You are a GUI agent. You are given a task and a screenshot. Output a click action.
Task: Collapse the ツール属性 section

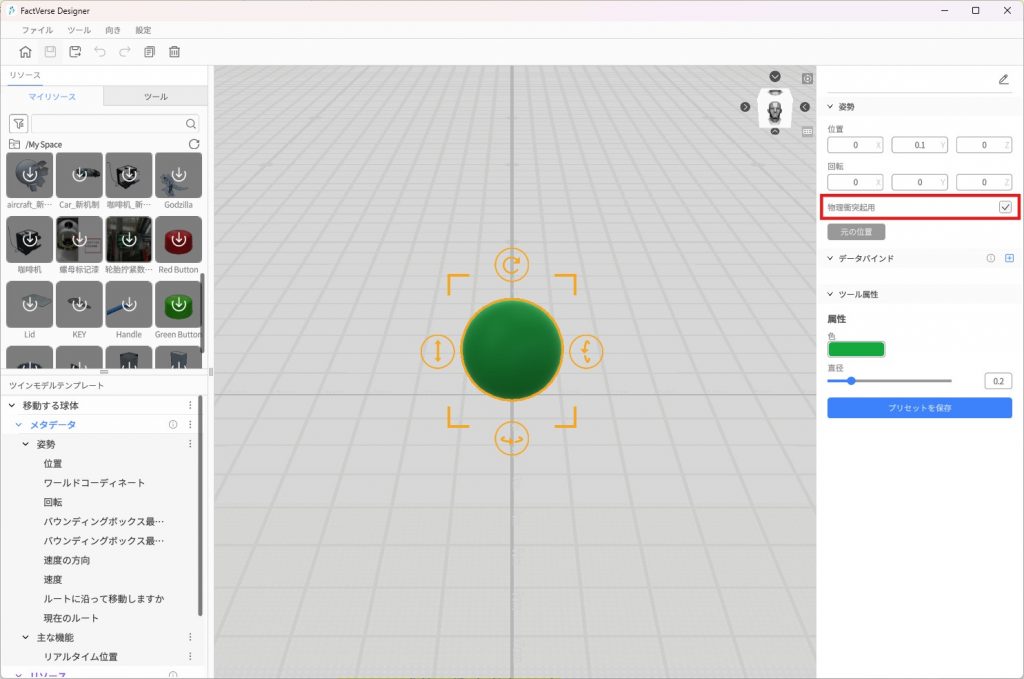pyautogui.click(x=830, y=294)
